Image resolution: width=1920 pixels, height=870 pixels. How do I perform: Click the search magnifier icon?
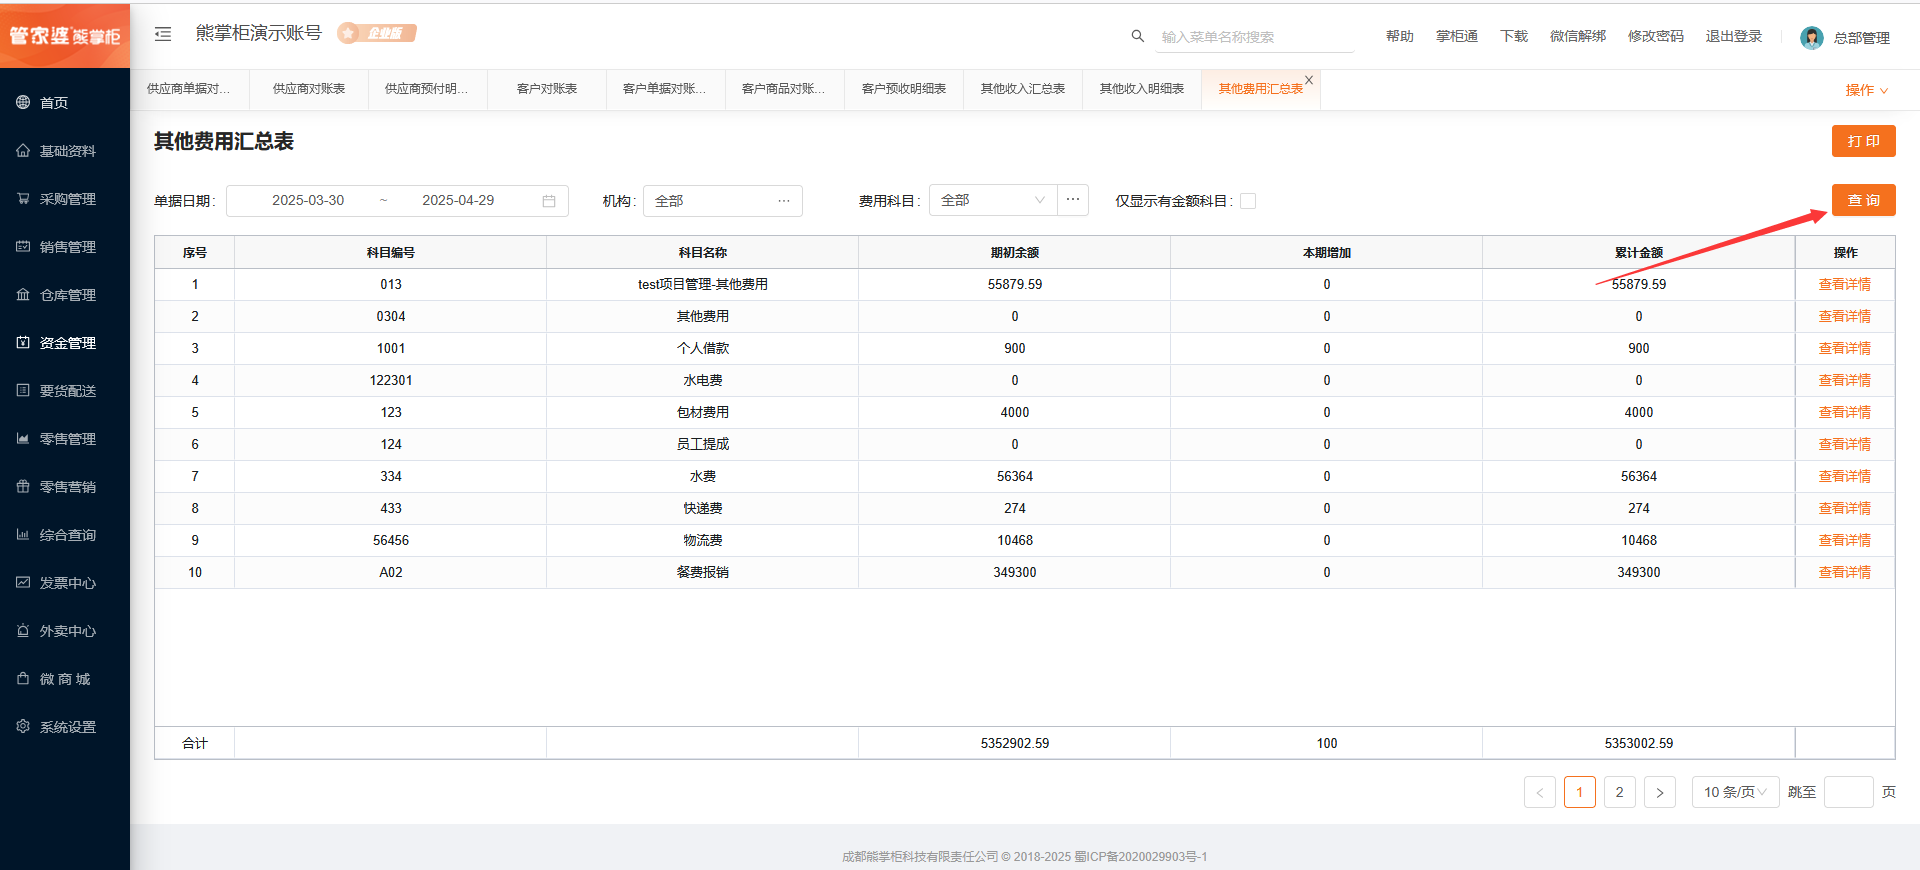(x=1137, y=36)
